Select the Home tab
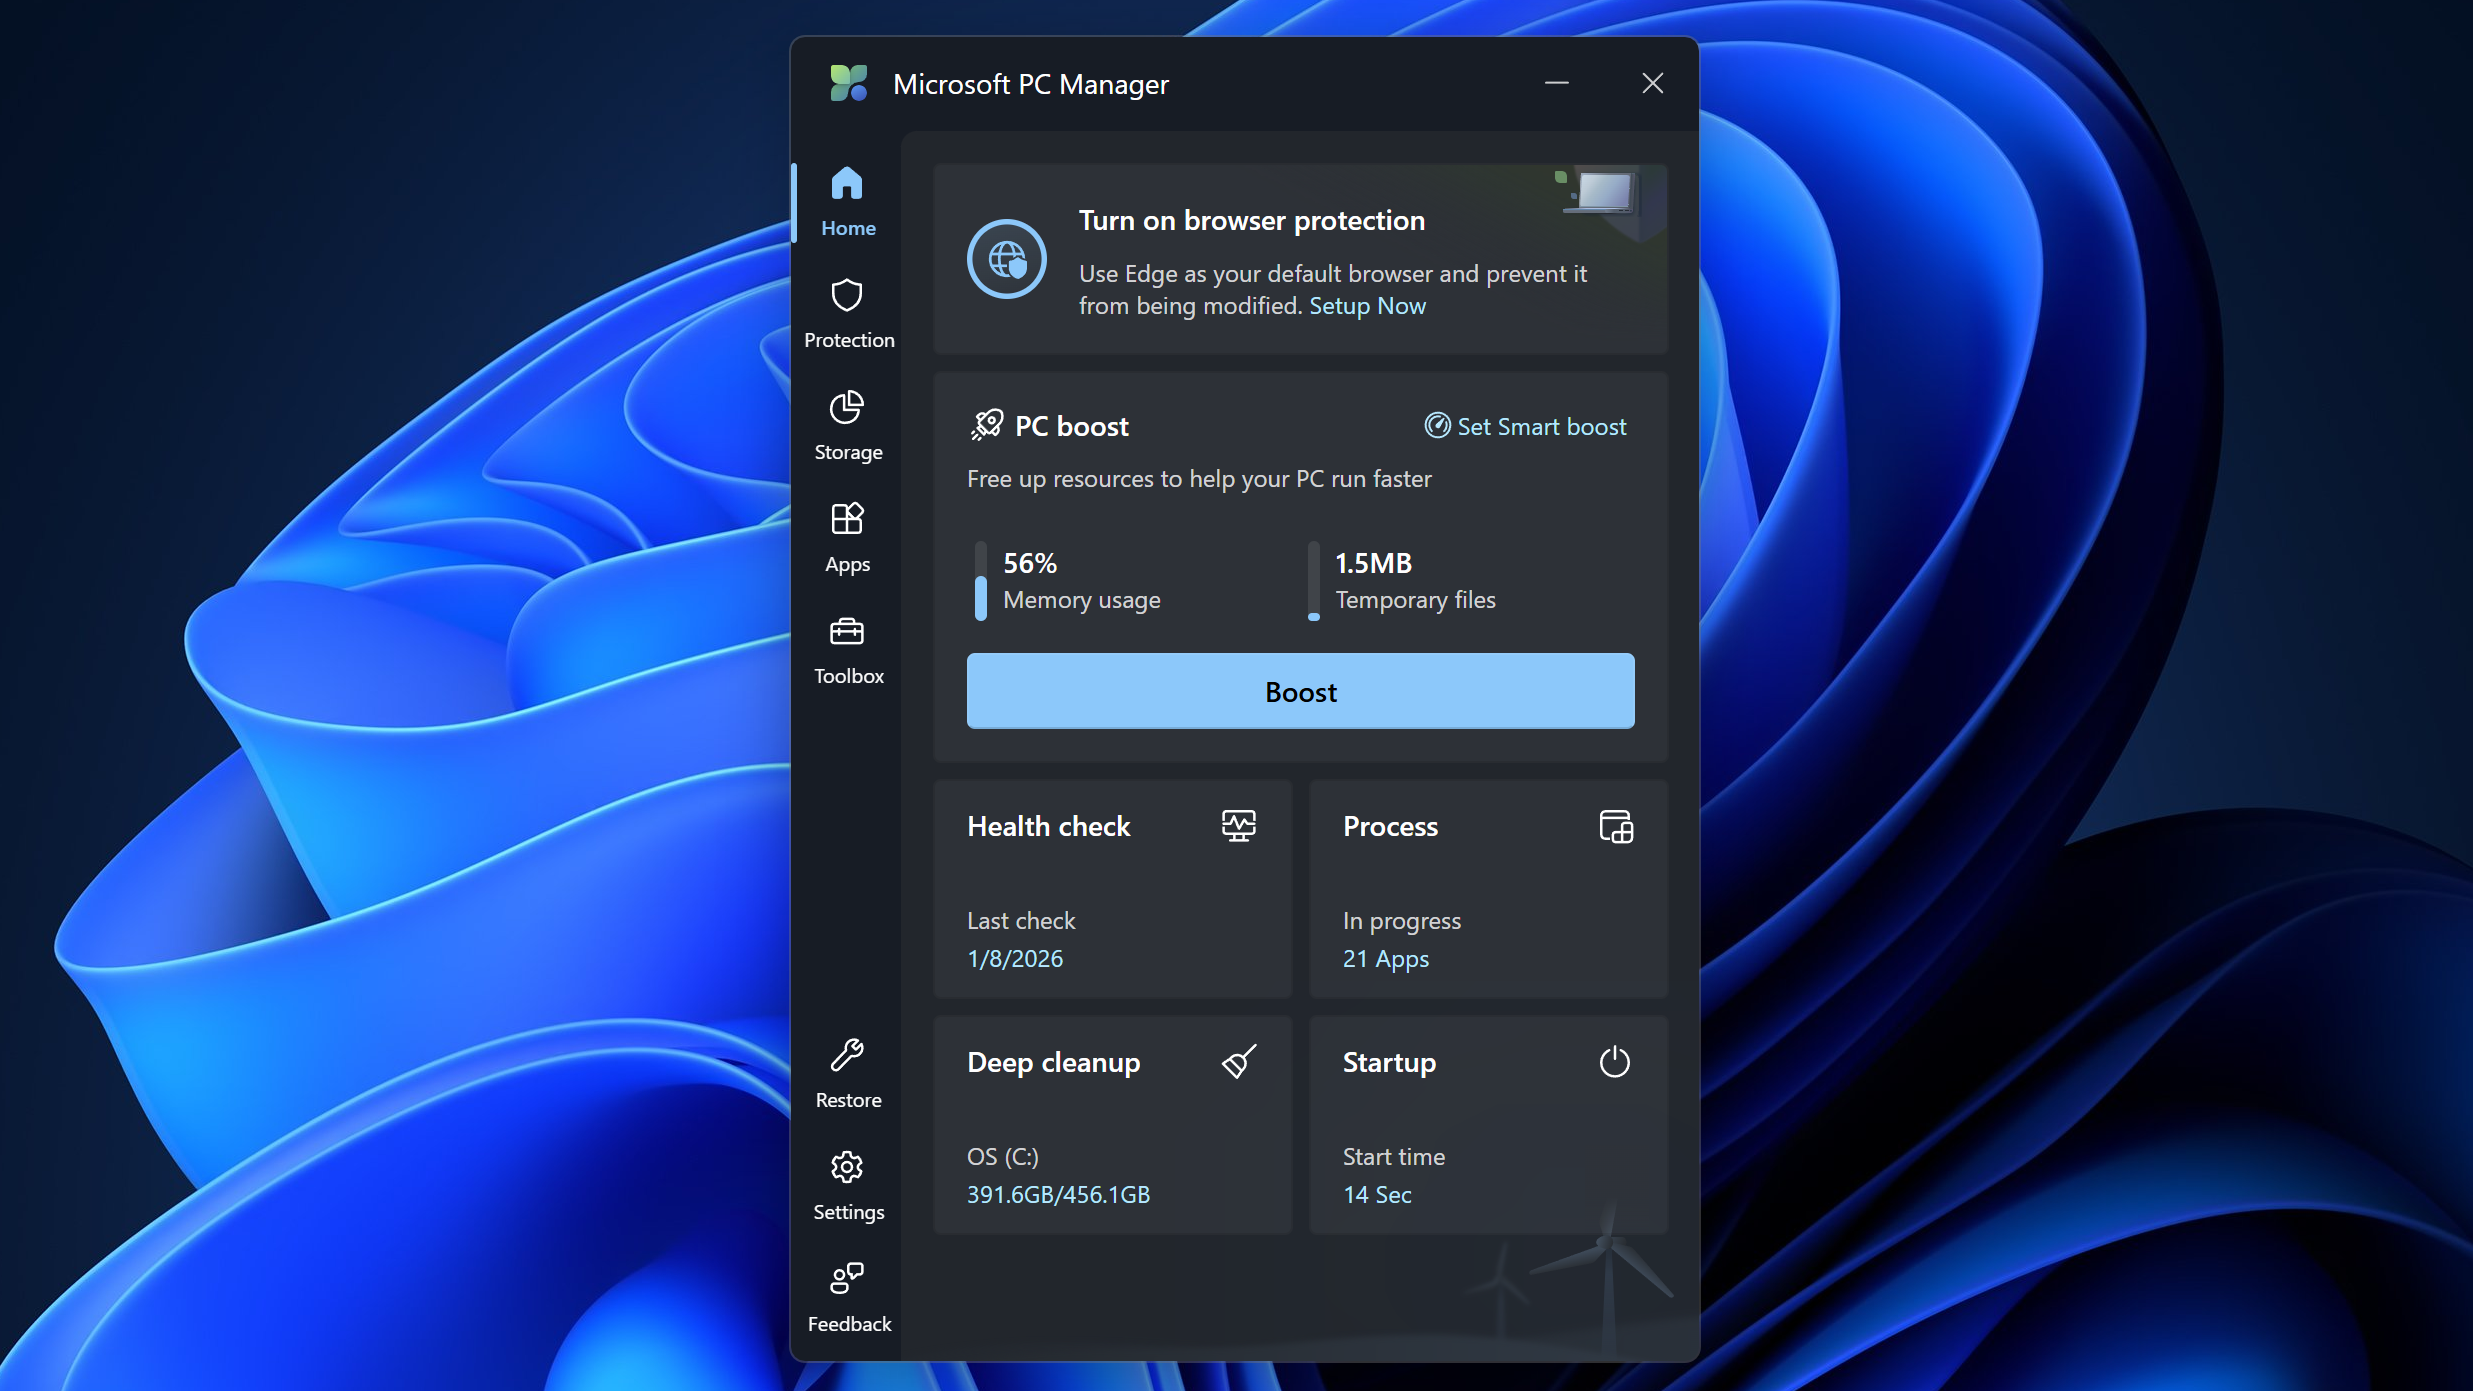This screenshot has width=2473, height=1391. point(846,200)
